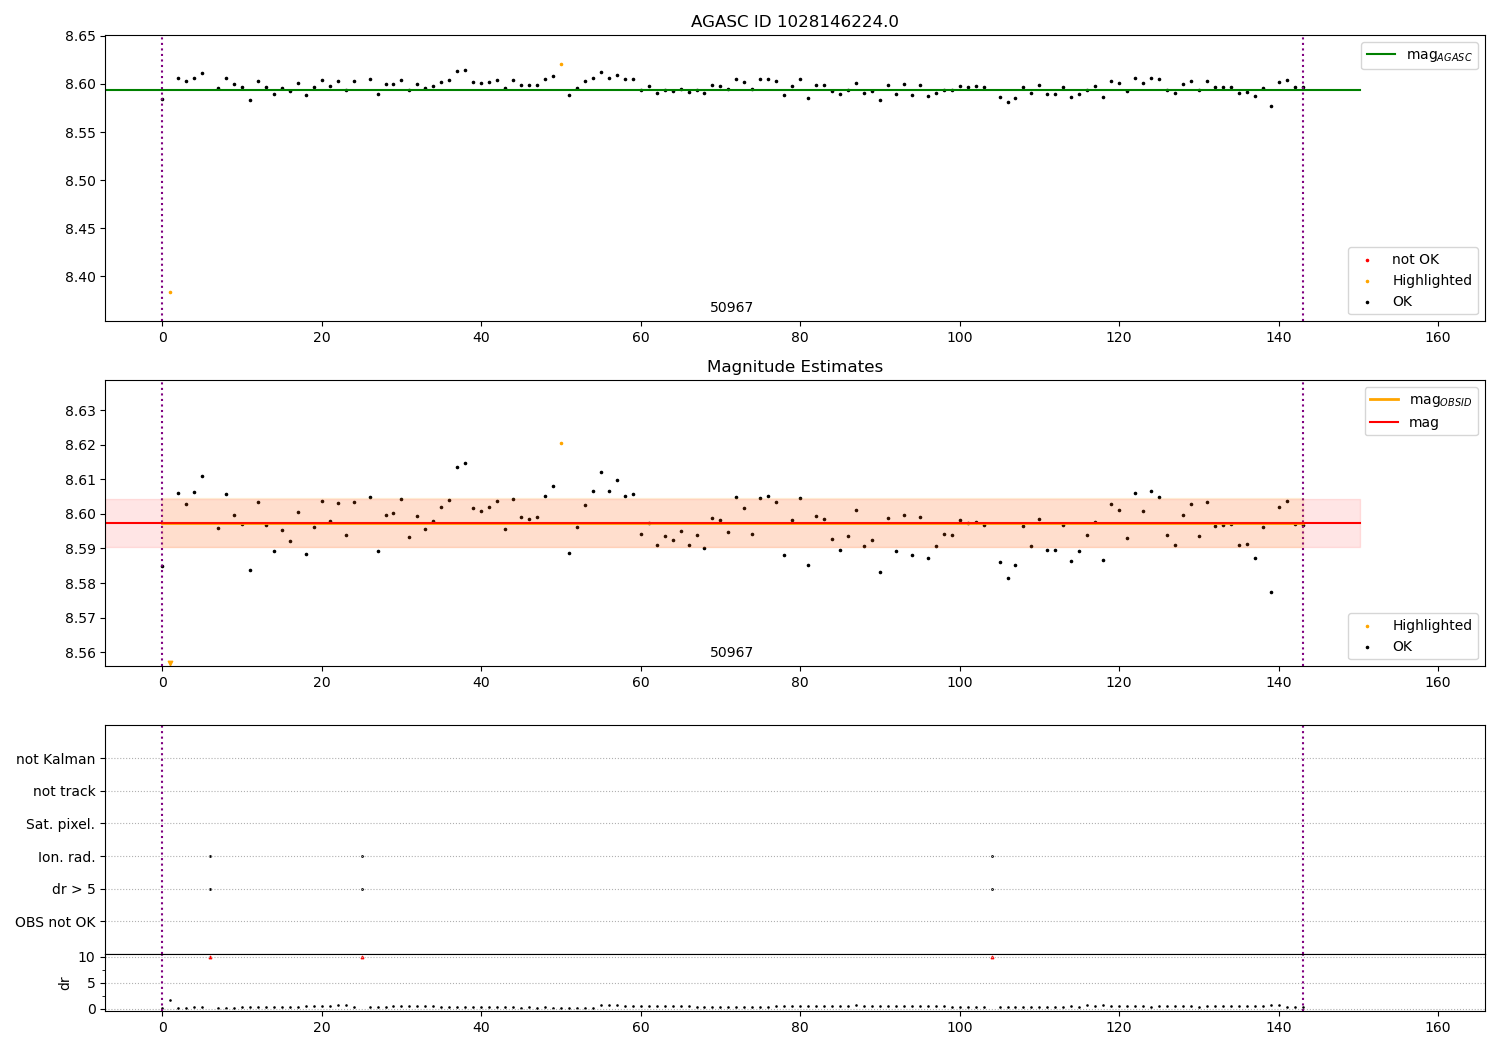Click the '50967' label in the top plot

(731, 308)
